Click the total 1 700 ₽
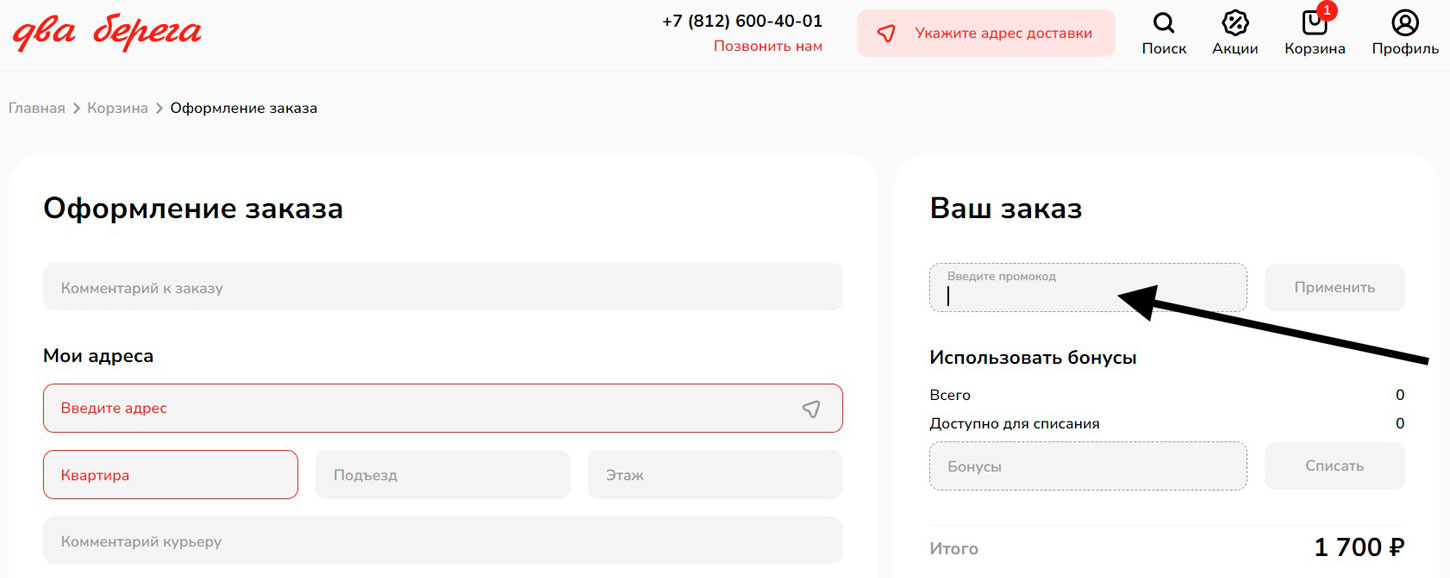 [1359, 548]
